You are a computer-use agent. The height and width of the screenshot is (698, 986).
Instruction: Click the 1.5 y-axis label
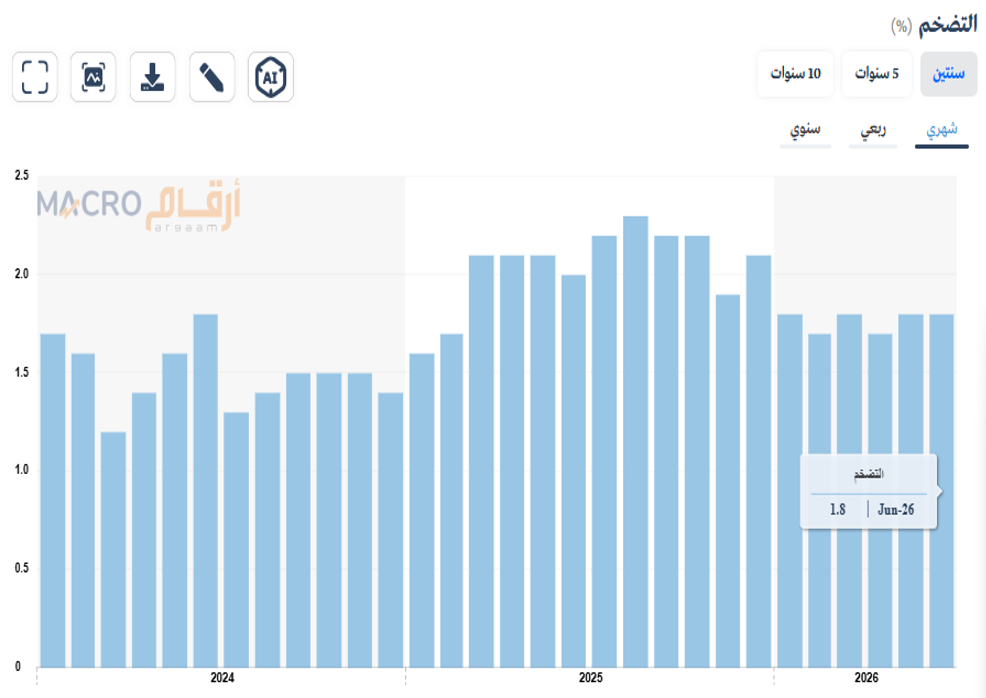(x=22, y=372)
